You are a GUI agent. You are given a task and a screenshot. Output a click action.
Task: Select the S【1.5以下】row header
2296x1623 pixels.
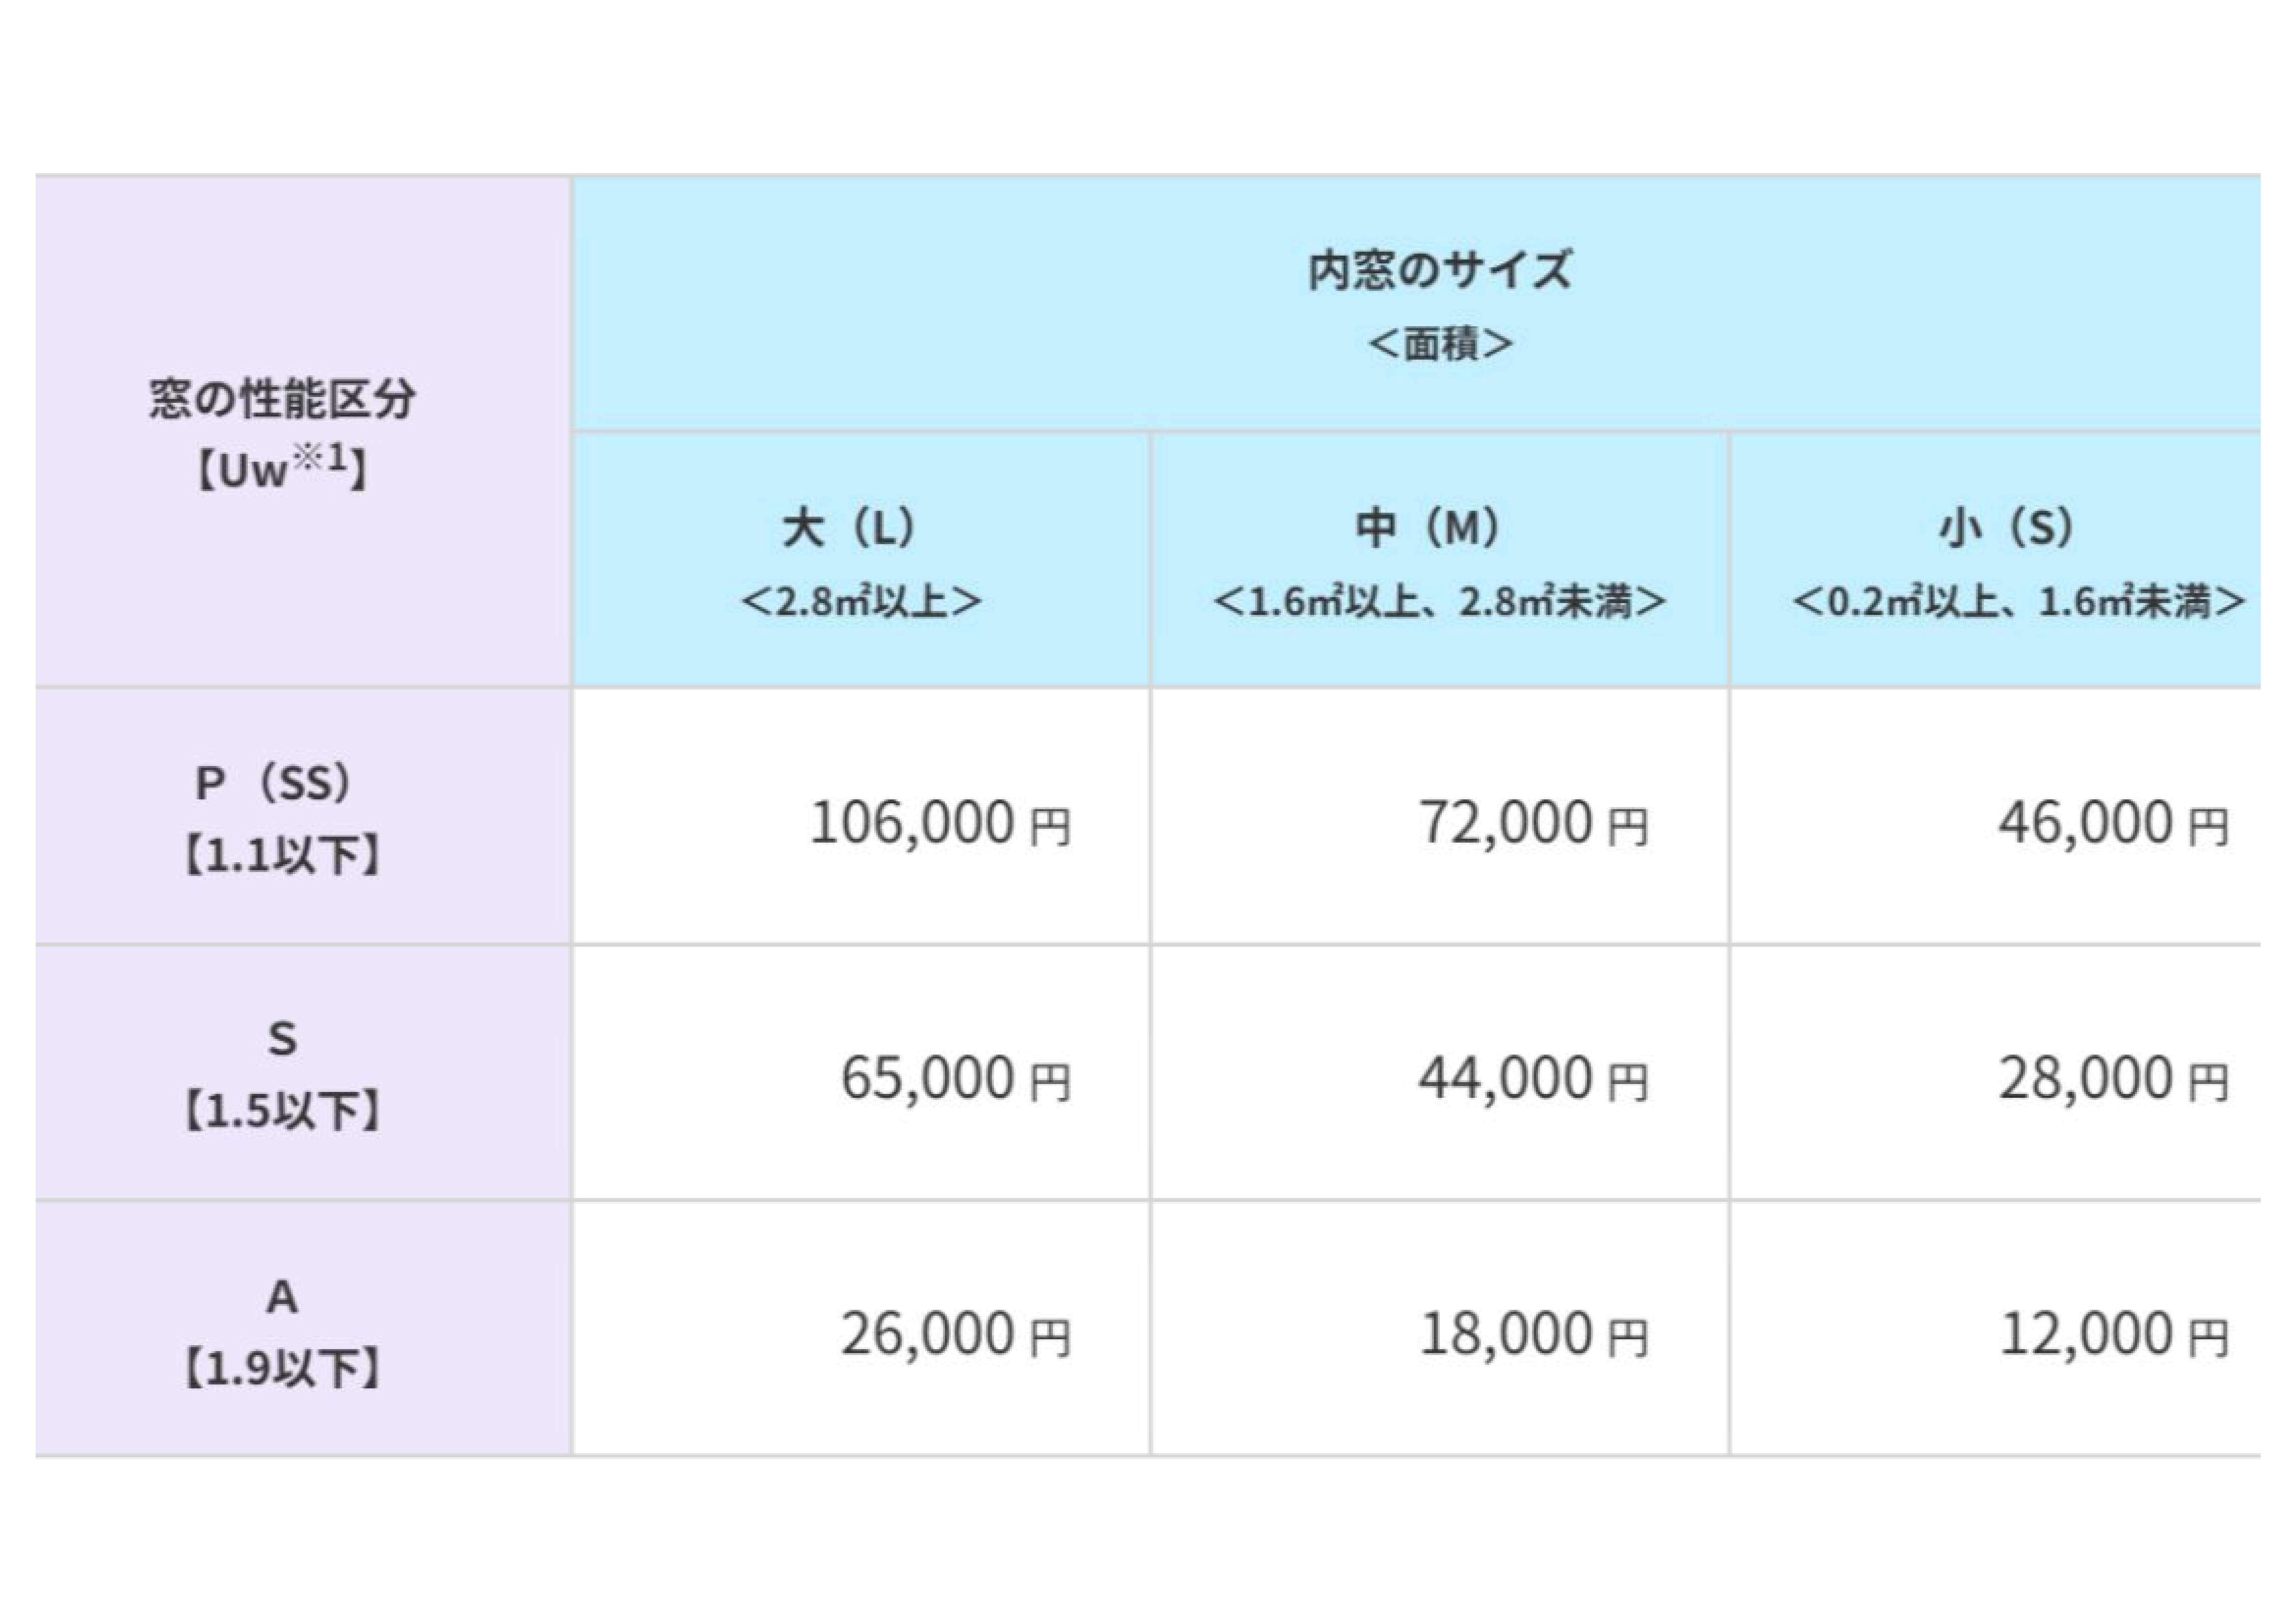(x=303, y=1072)
